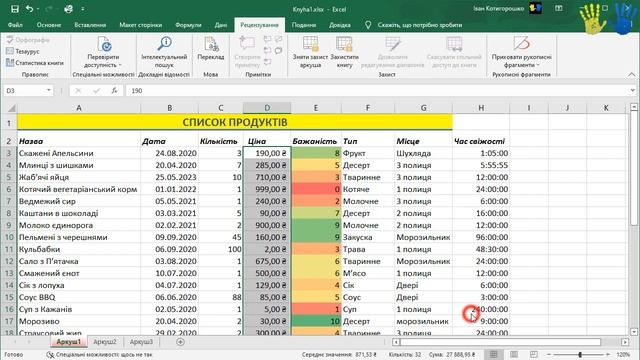This screenshot has width=640, height=360.
Task: Undo the last action
Action: tap(29, 9)
